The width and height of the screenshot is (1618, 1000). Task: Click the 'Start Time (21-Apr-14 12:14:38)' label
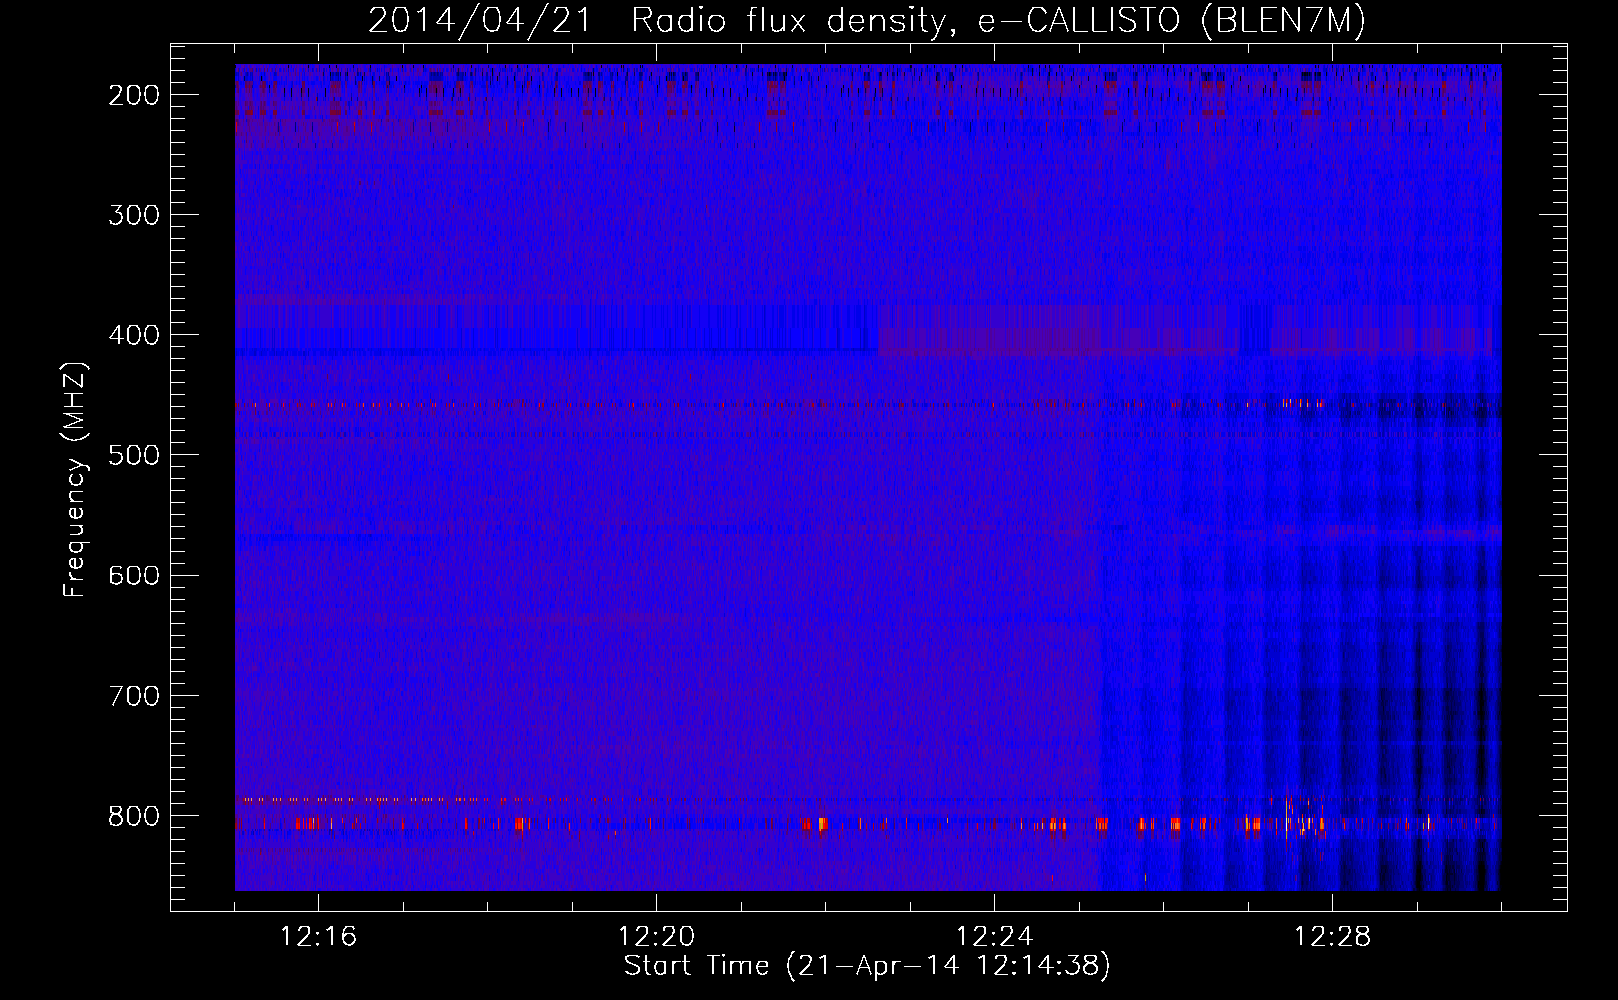pyautogui.click(x=867, y=966)
